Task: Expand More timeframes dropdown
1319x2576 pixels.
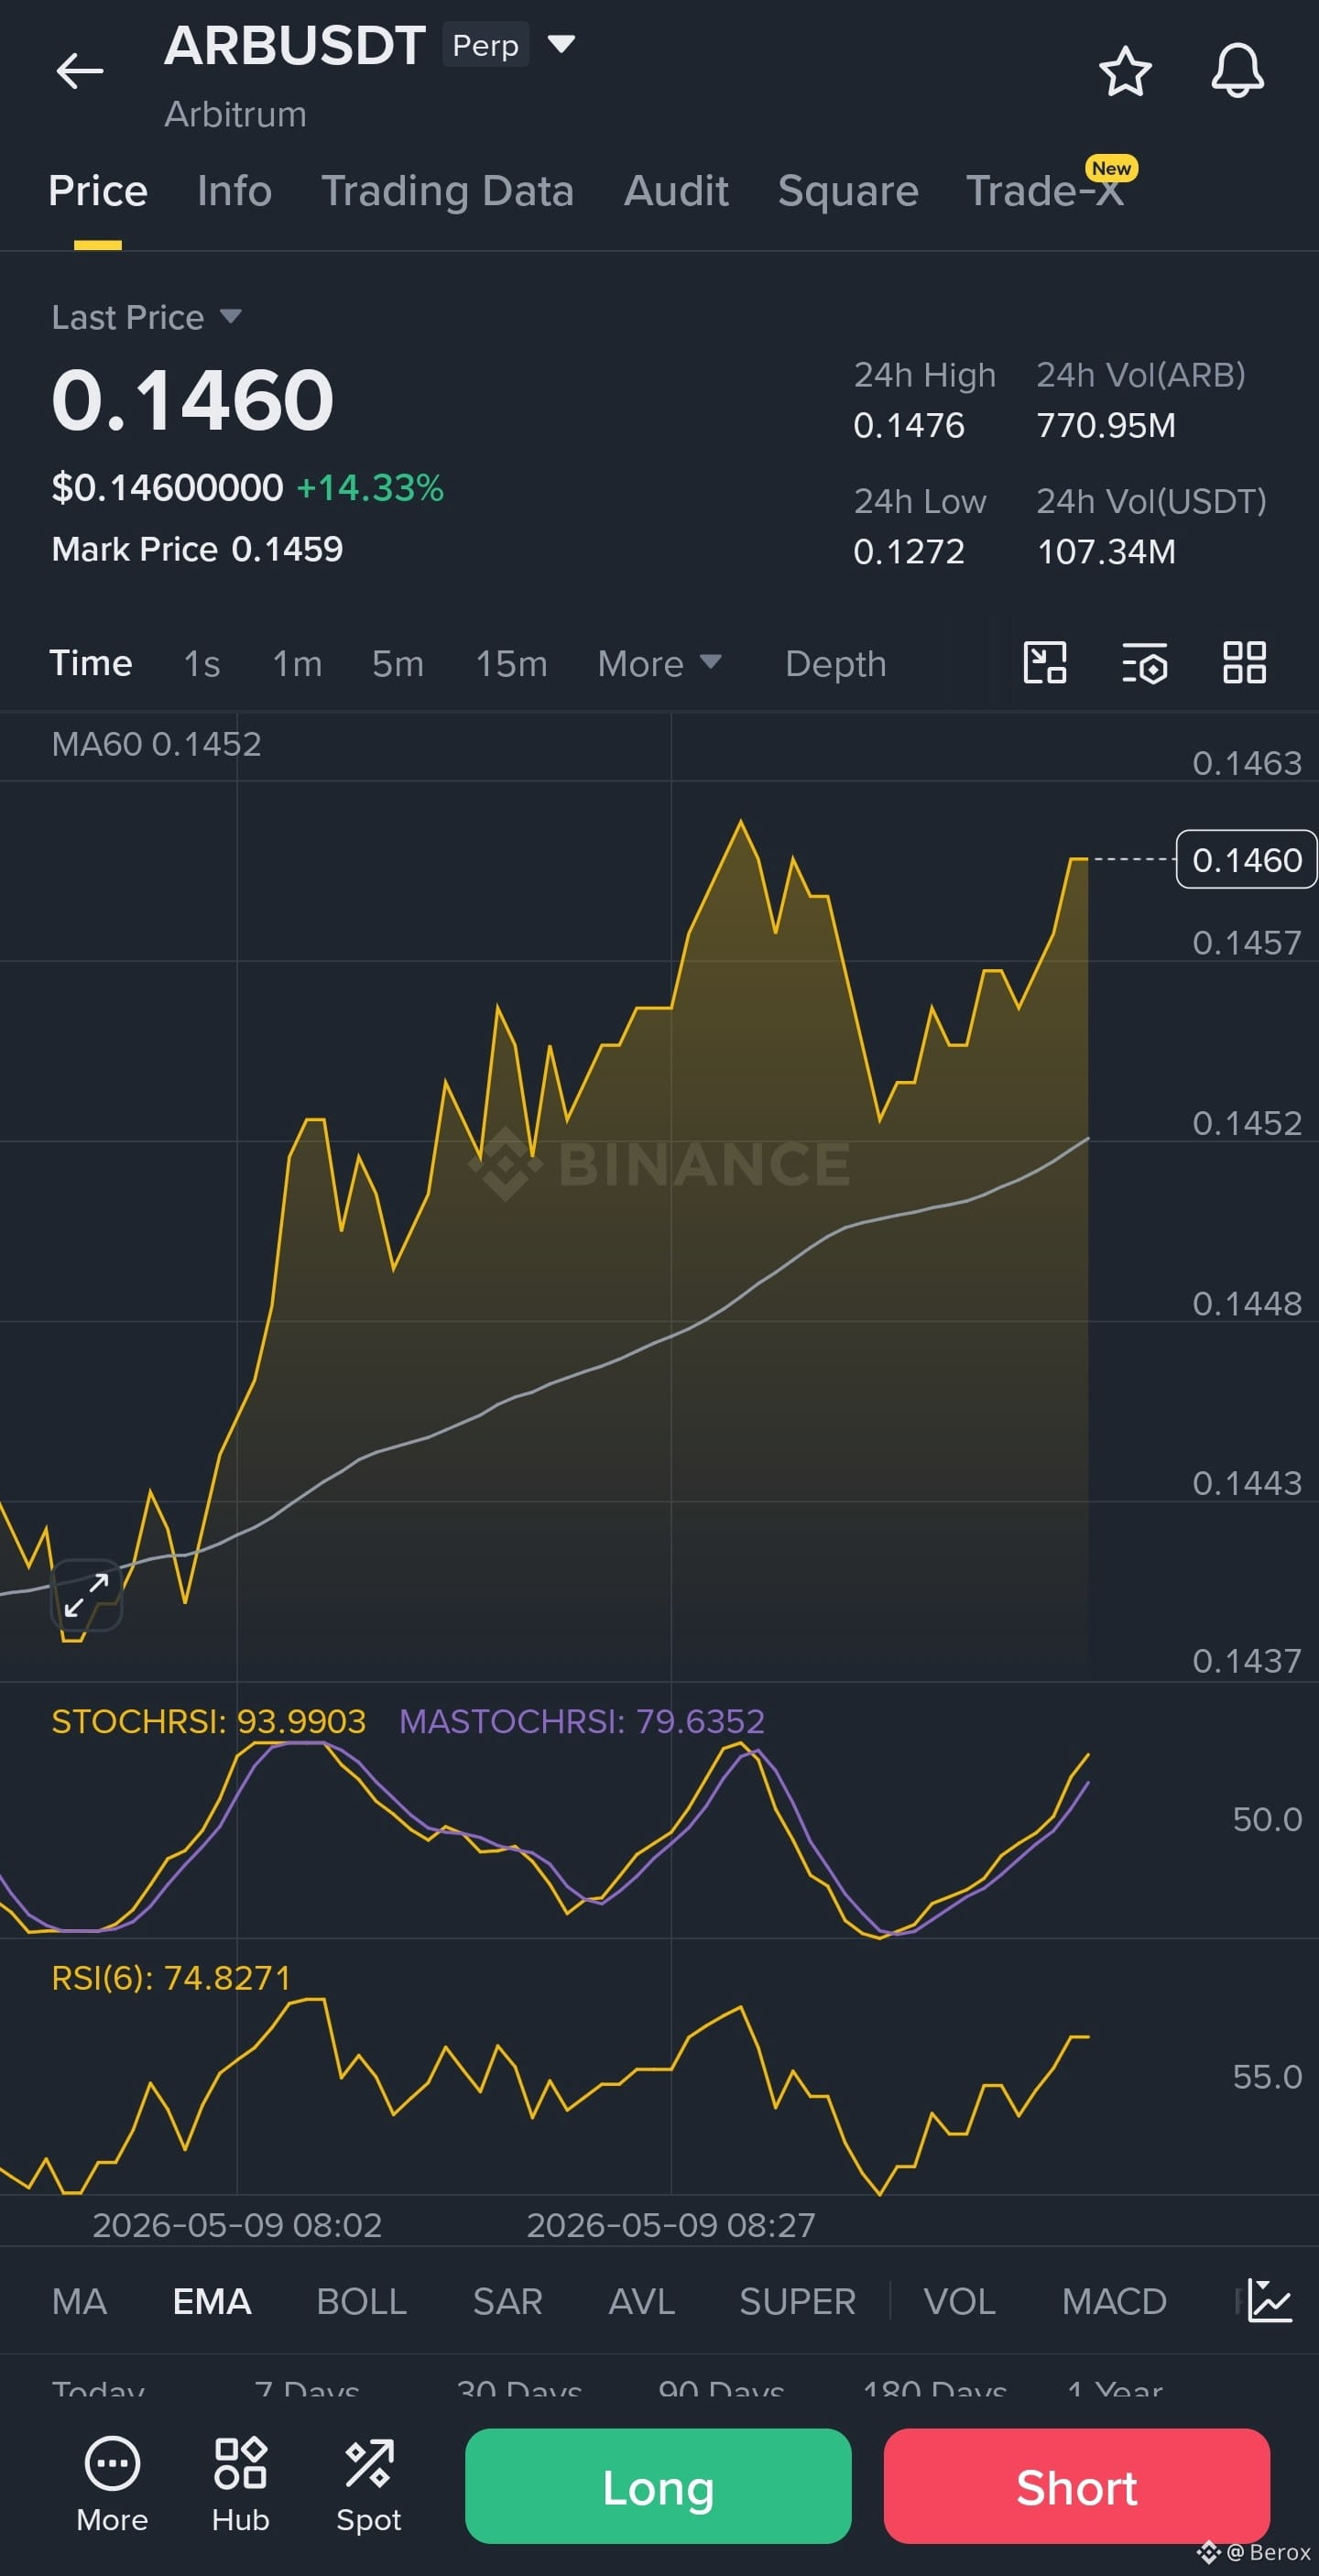Action: [x=659, y=663]
